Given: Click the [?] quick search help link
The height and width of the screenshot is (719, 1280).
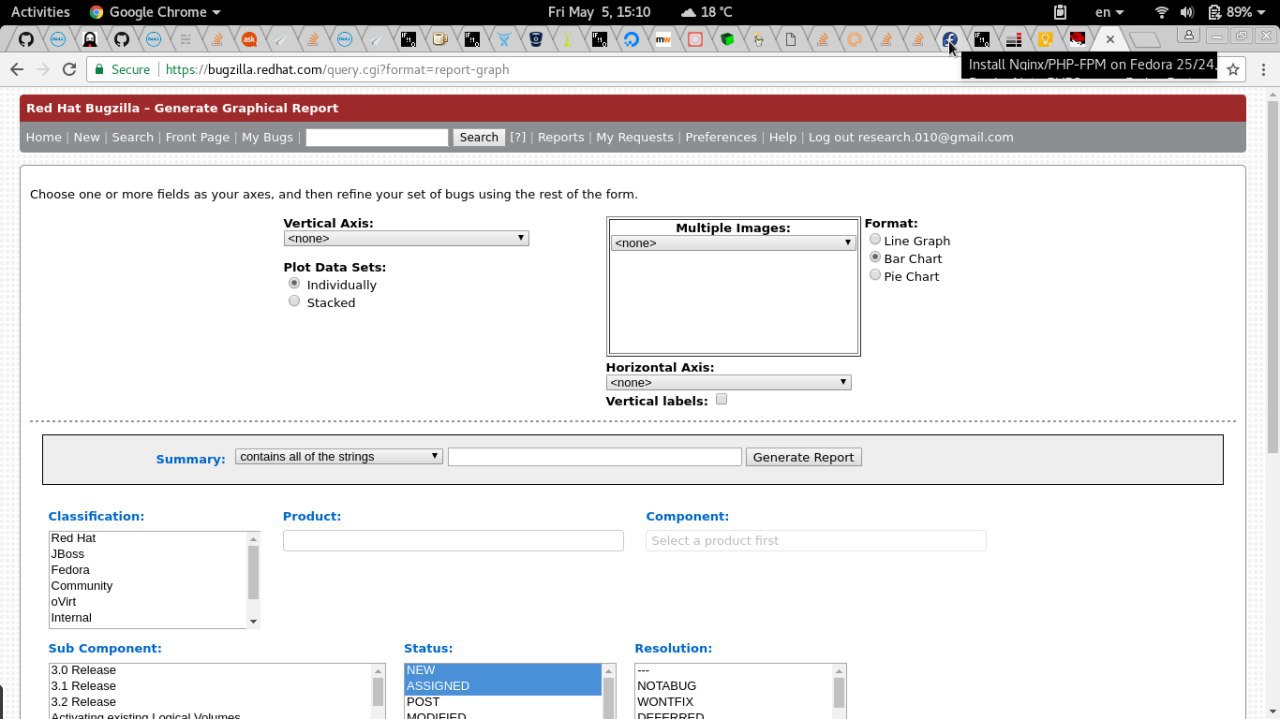Looking at the screenshot, I should (518, 137).
